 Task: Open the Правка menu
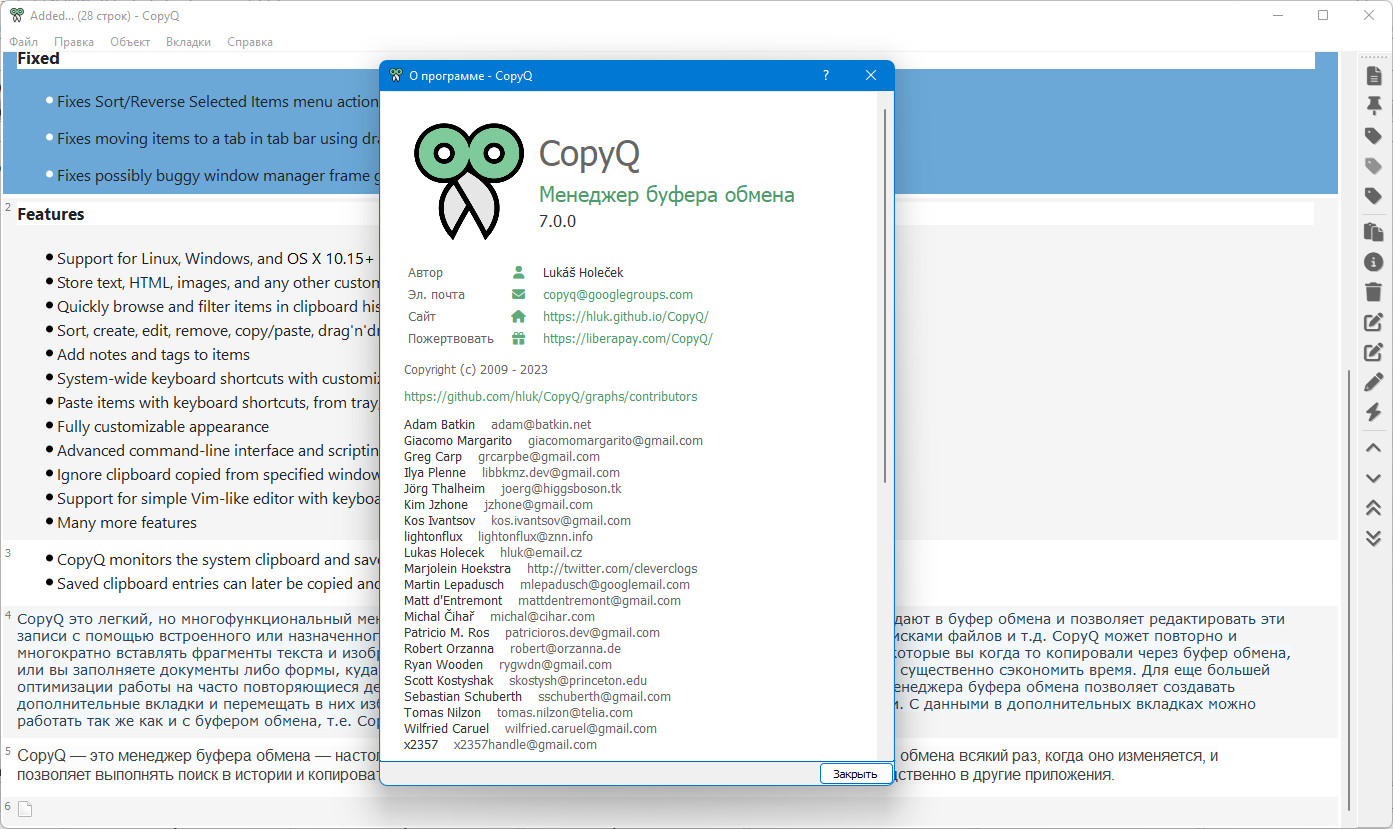pyautogui.click(x=74, y=42)
